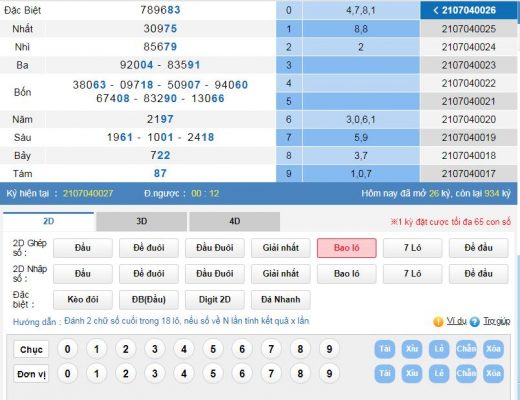Select Lẻ for the Đơn vị row

point(439,373)
